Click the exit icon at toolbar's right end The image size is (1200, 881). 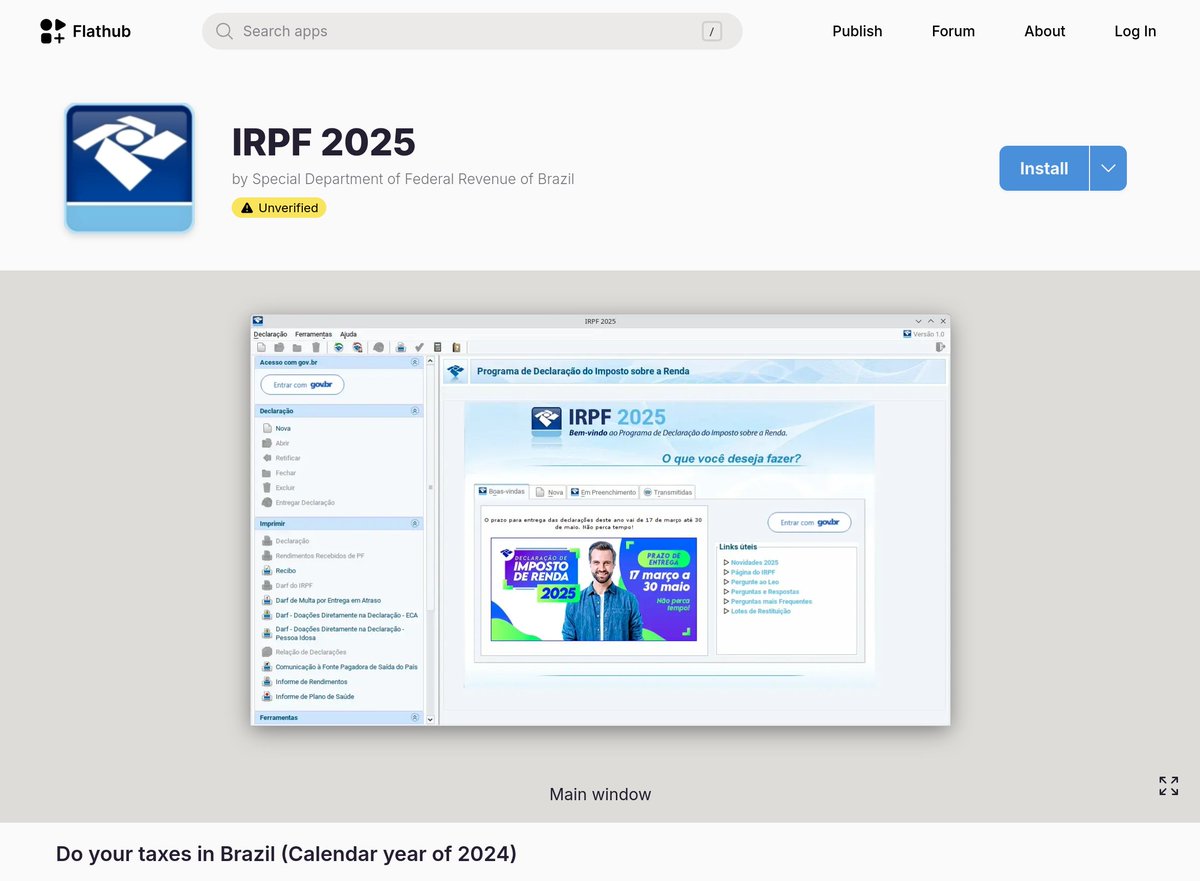coord(940,347)
